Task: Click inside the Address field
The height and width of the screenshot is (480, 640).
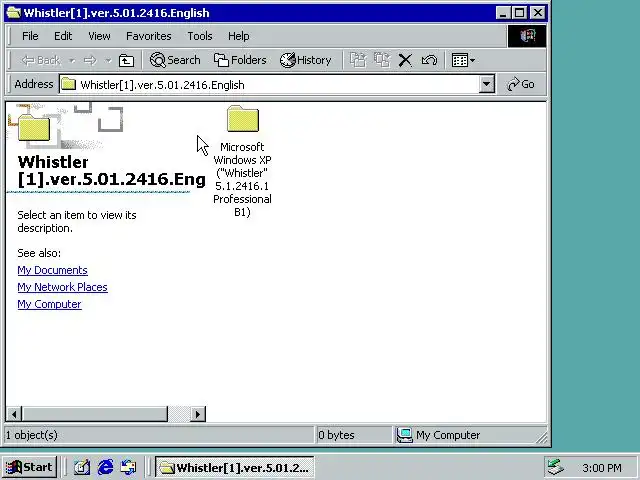Action: point(269,84)
